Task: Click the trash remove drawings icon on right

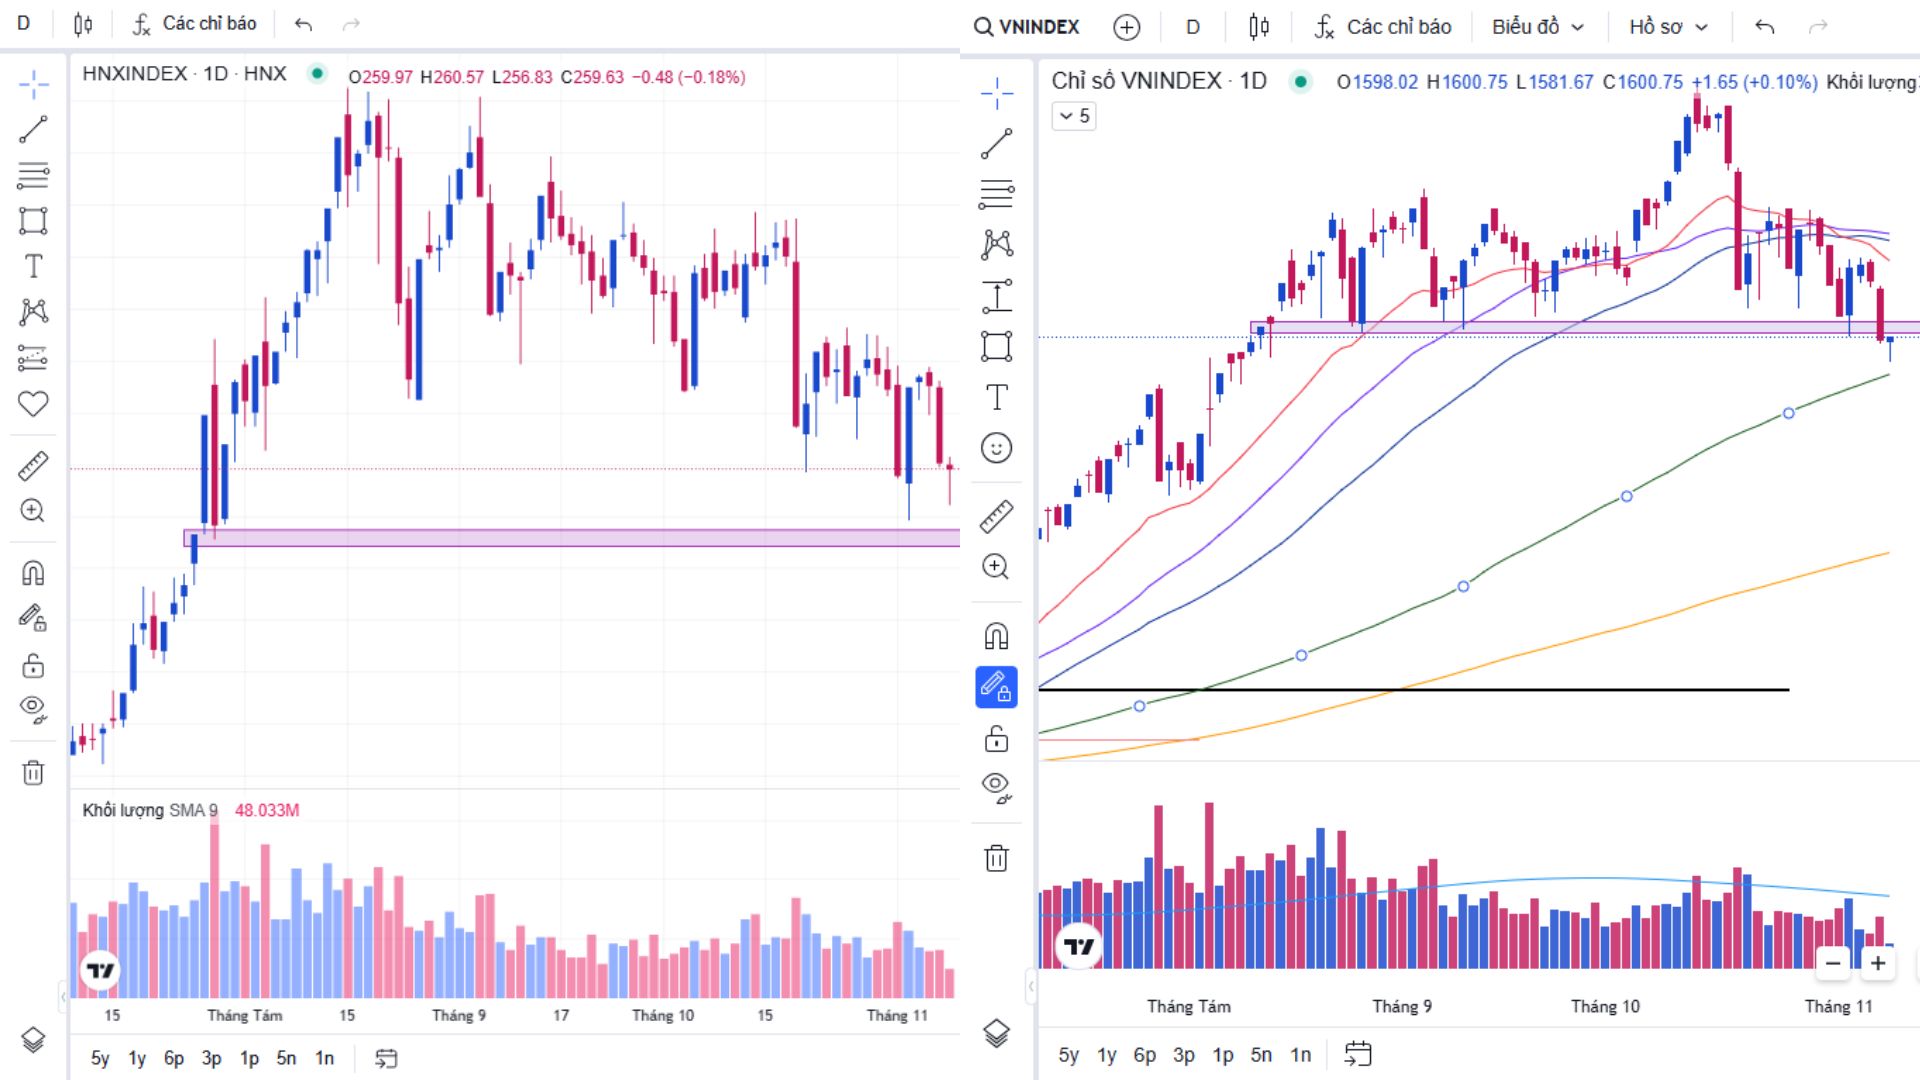Action: [x=996, y=858]
